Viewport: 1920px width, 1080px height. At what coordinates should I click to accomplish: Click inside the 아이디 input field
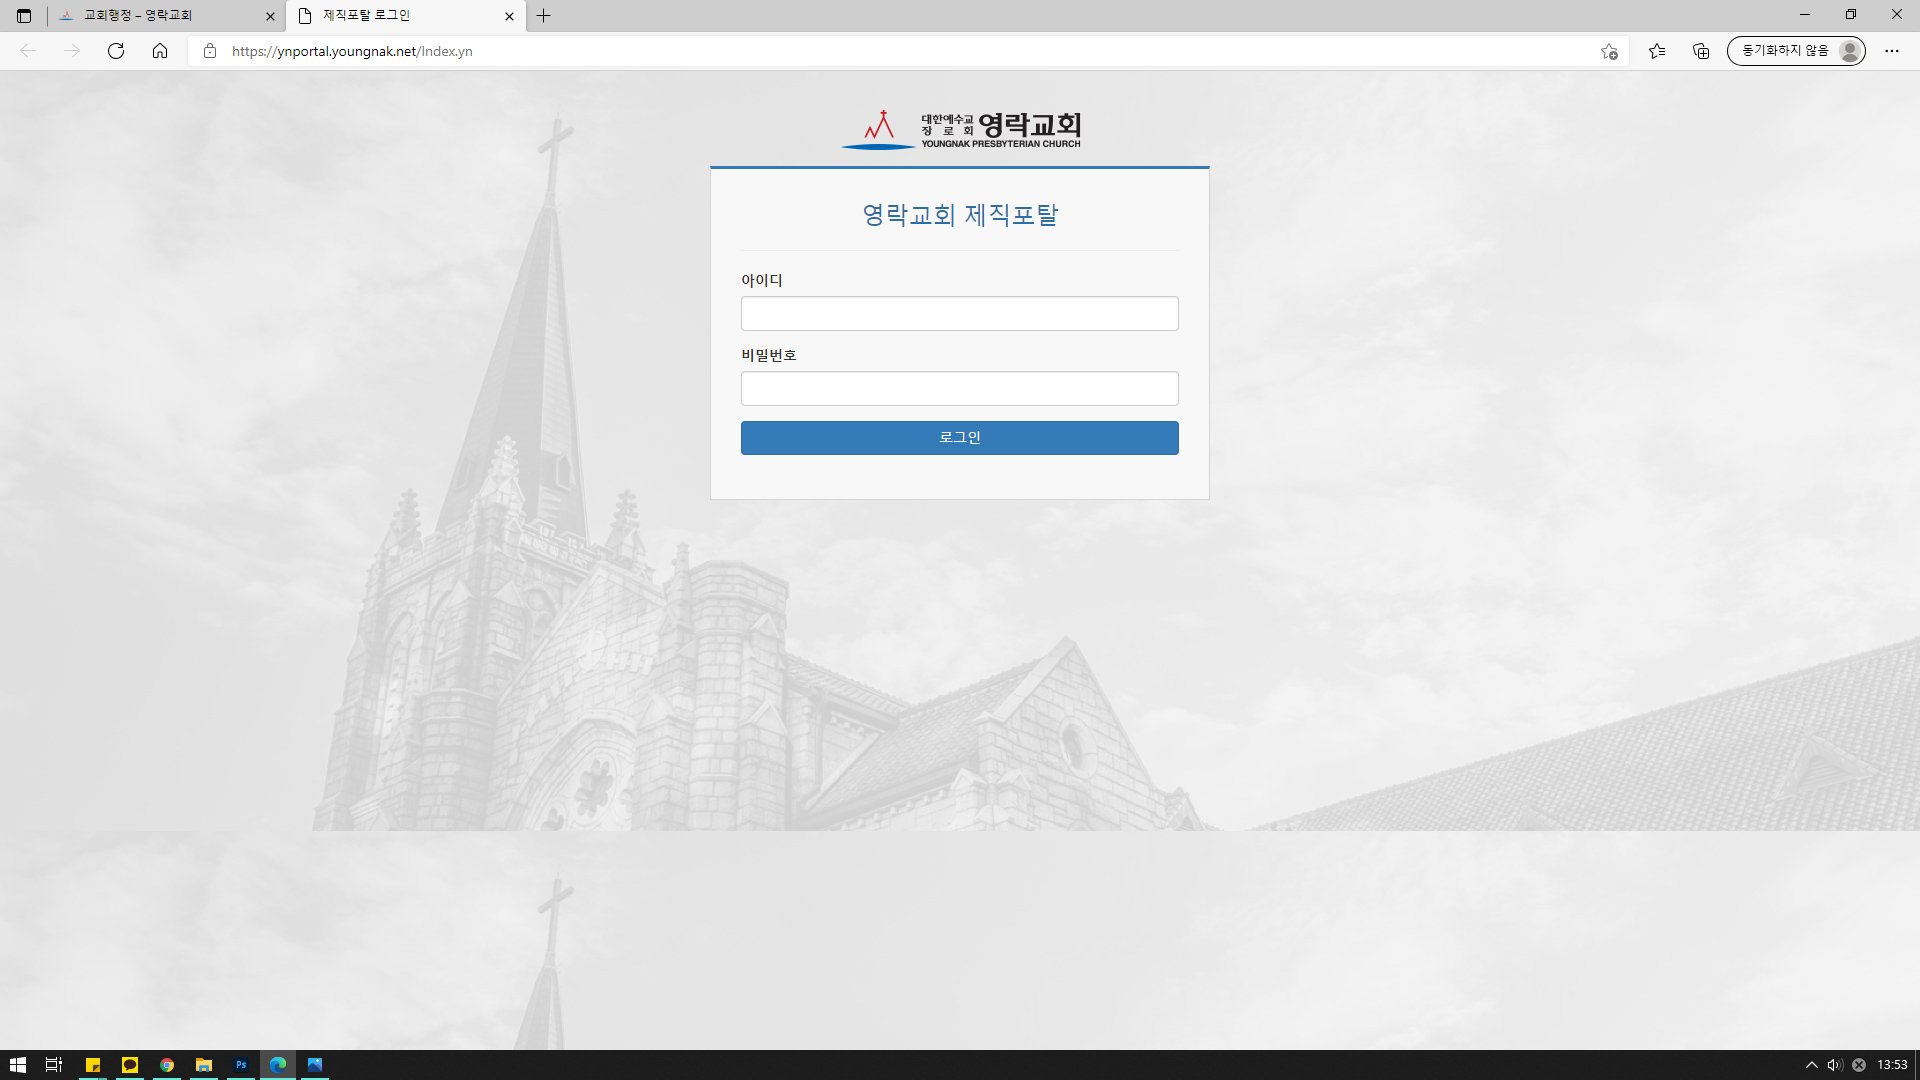coord(959,313)
